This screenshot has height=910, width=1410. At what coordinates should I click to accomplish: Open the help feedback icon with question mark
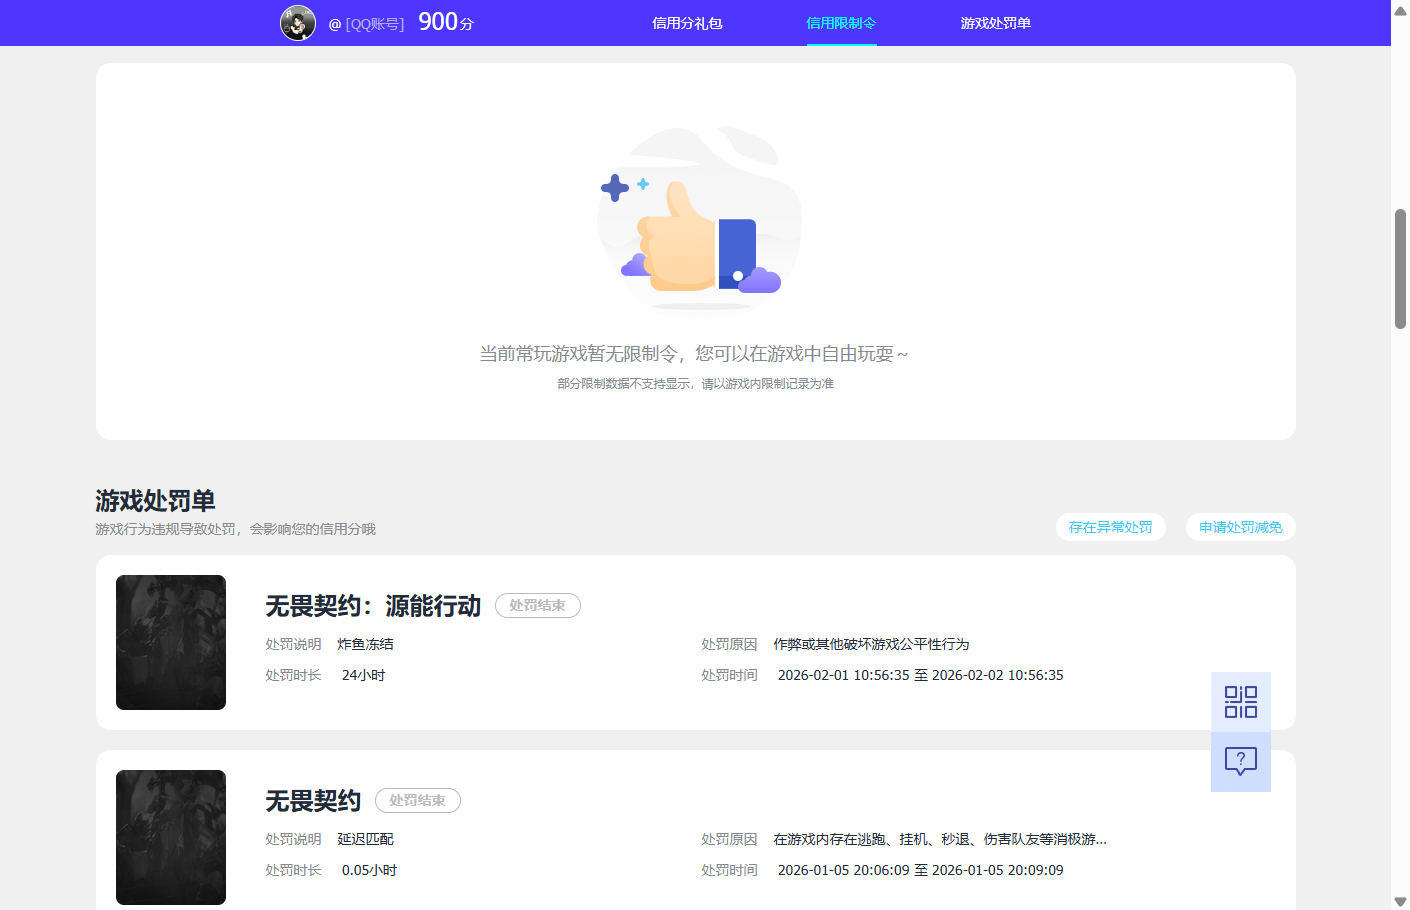coord(1240,762)
